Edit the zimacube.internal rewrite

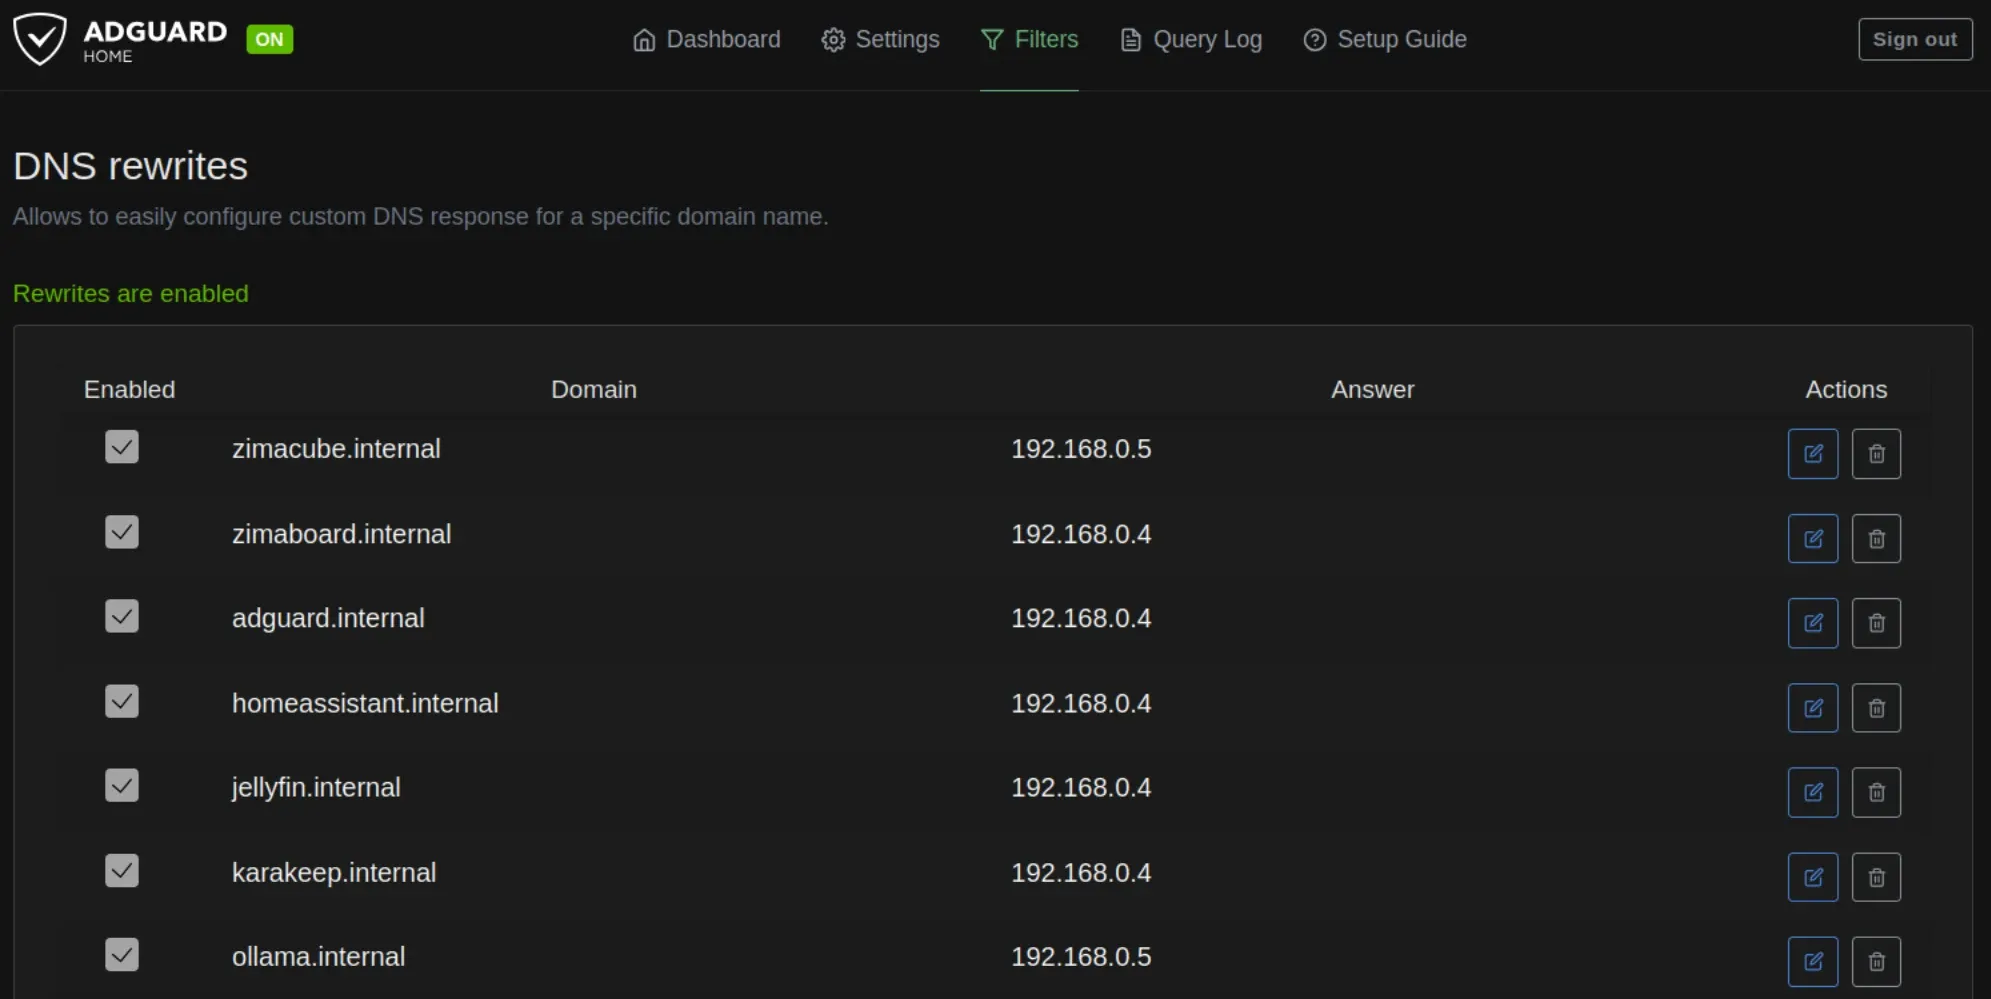point(1812,454)
